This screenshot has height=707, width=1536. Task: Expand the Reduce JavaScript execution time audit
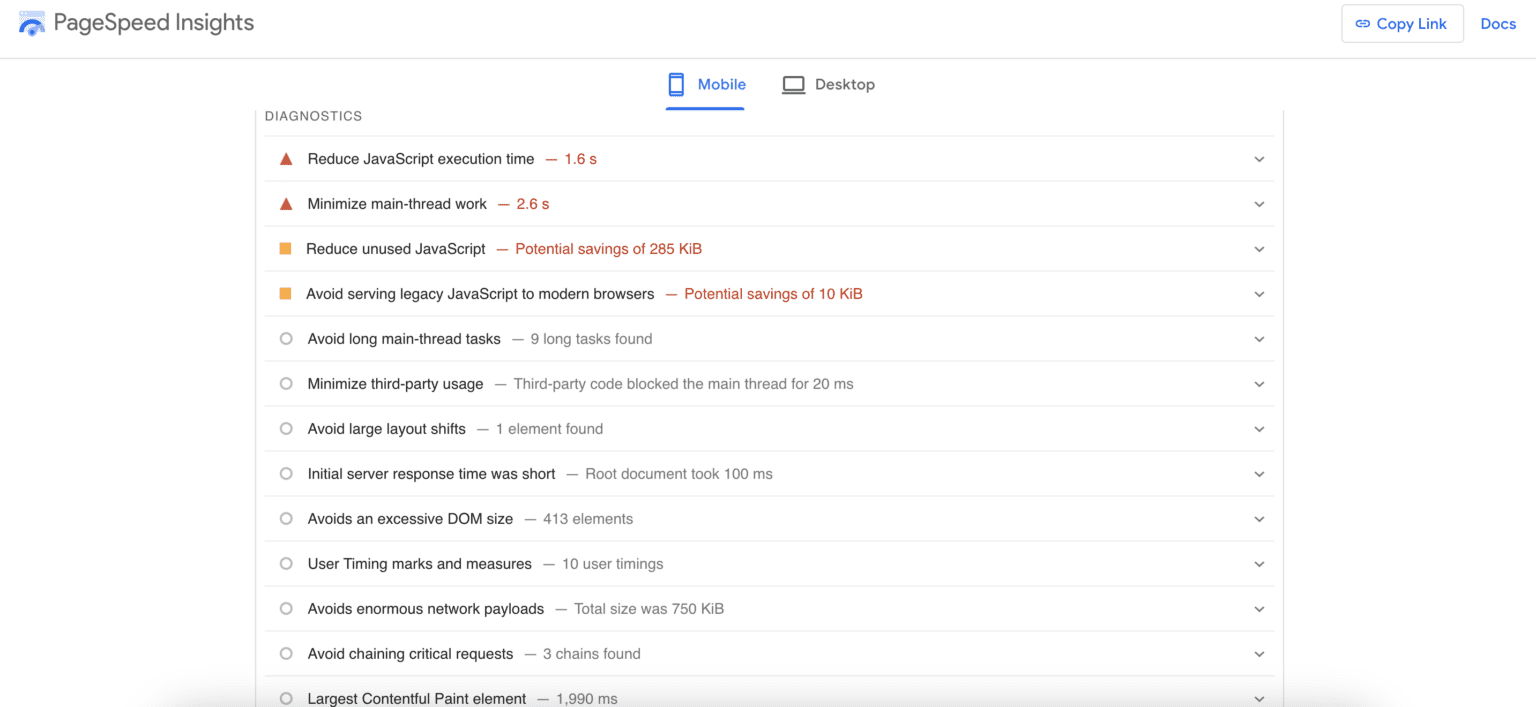[x=1259, y=158]
